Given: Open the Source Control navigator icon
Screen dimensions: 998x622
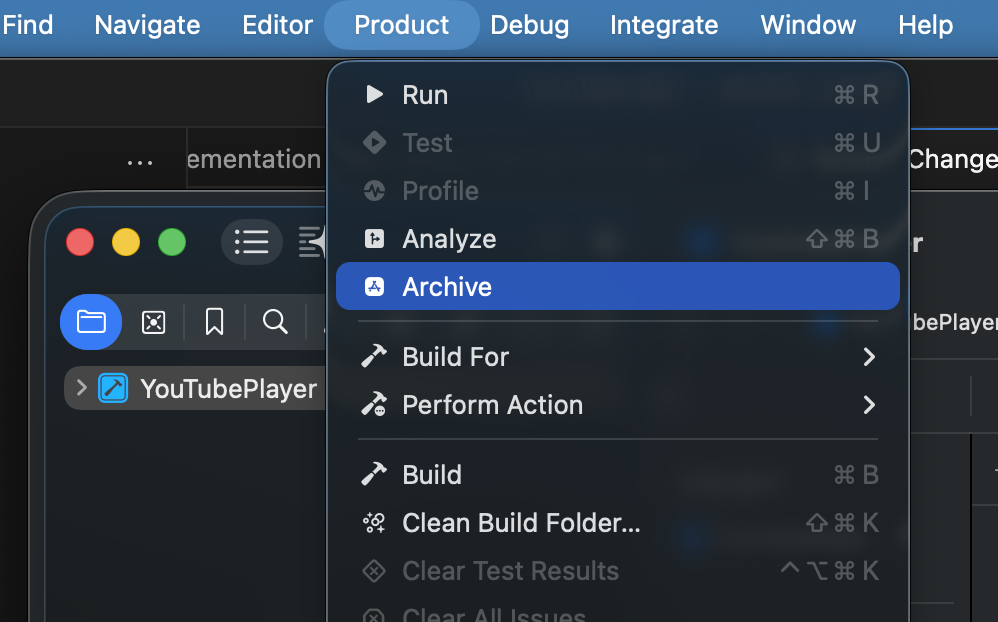Looking at the screenshot, I should point(153,322).
